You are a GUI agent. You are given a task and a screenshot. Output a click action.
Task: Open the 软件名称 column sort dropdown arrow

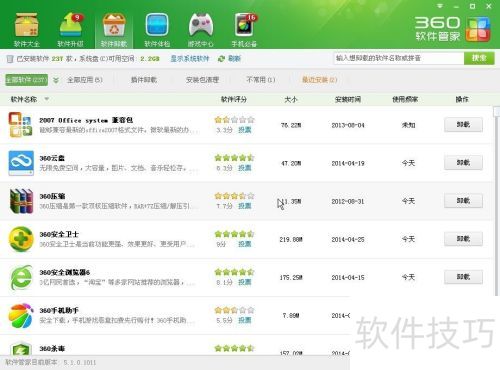47,99
